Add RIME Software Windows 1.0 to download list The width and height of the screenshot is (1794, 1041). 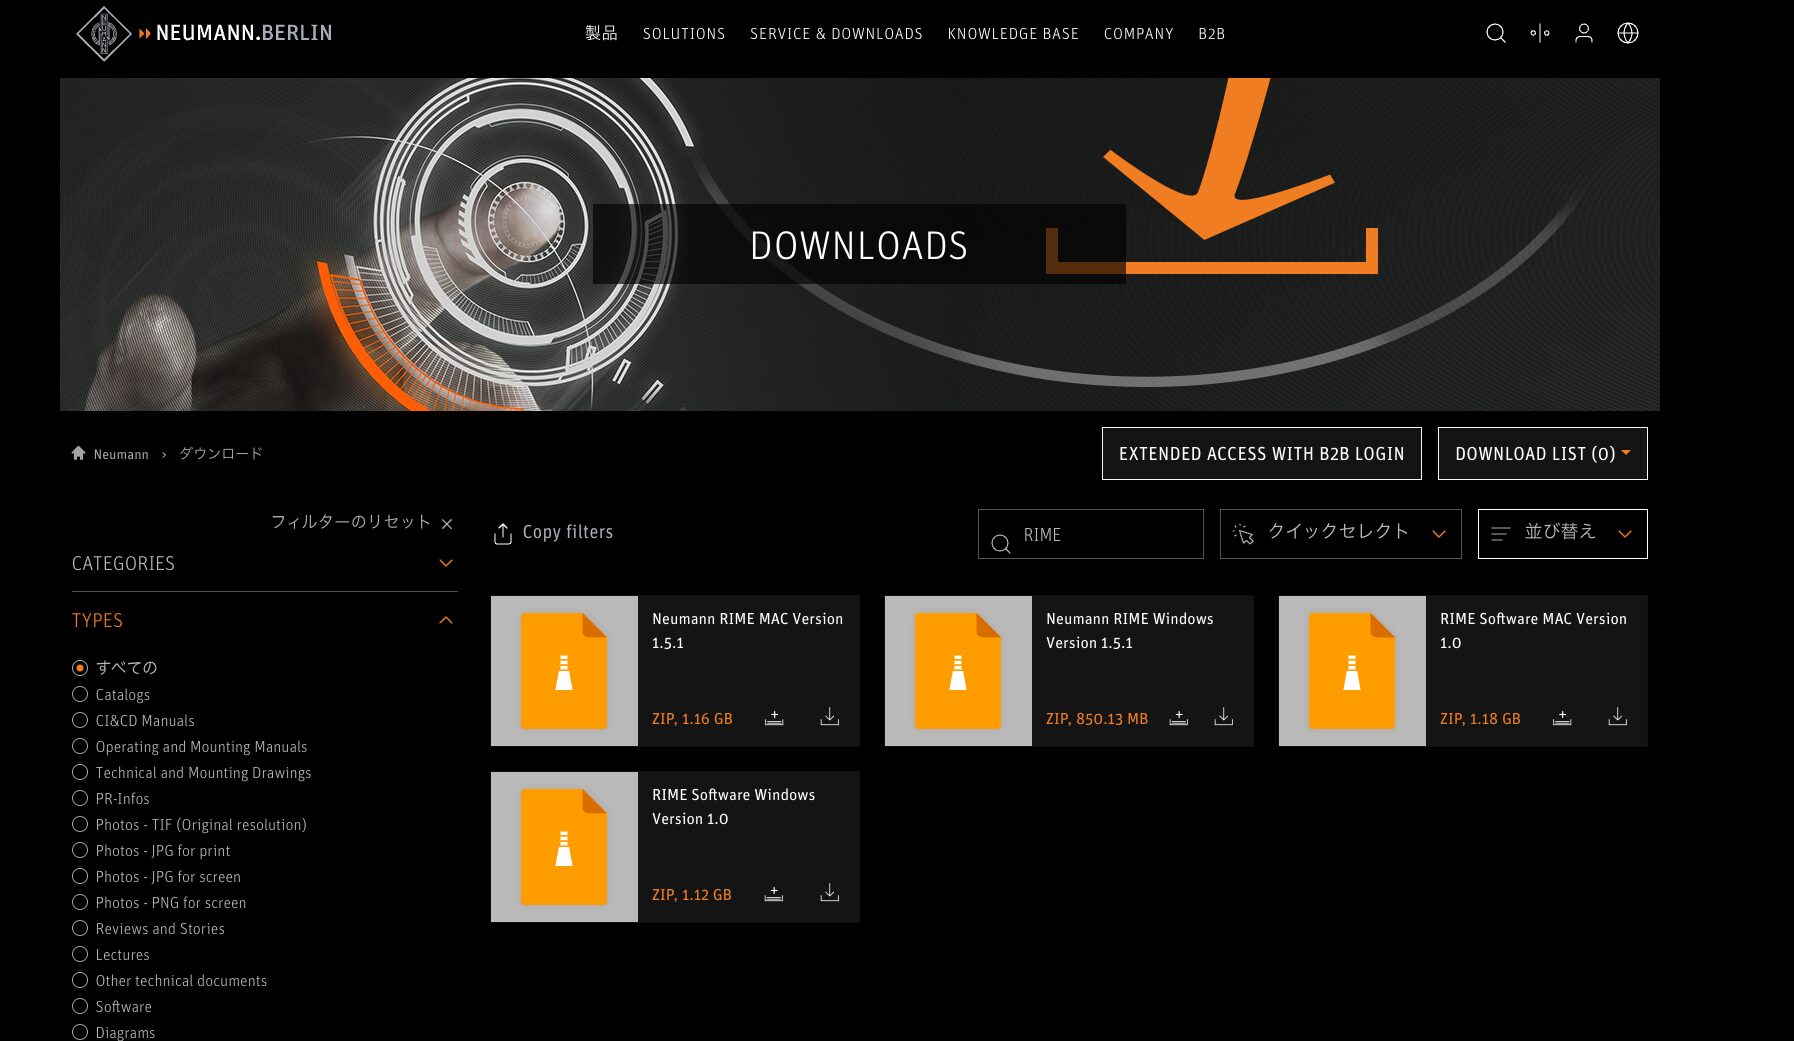(x=773, y=893)
